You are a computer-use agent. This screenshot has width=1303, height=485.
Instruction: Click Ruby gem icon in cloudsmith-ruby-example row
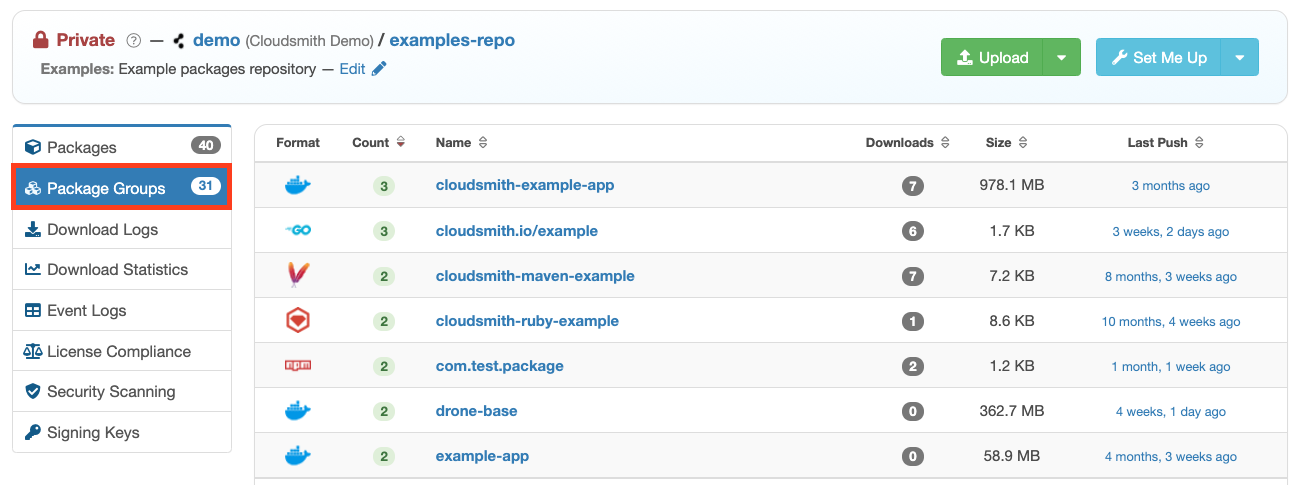(x=298, y=321)
